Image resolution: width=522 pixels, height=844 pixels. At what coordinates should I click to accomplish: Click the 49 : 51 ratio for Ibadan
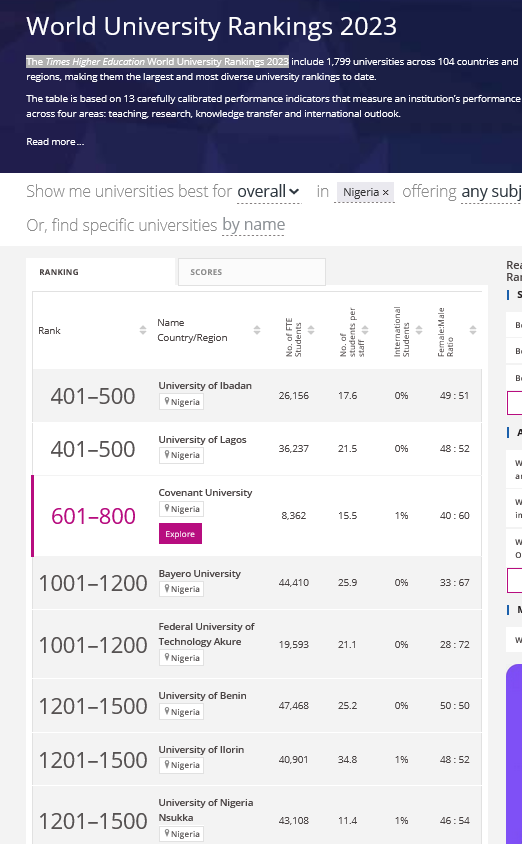(x=455, y=396)
